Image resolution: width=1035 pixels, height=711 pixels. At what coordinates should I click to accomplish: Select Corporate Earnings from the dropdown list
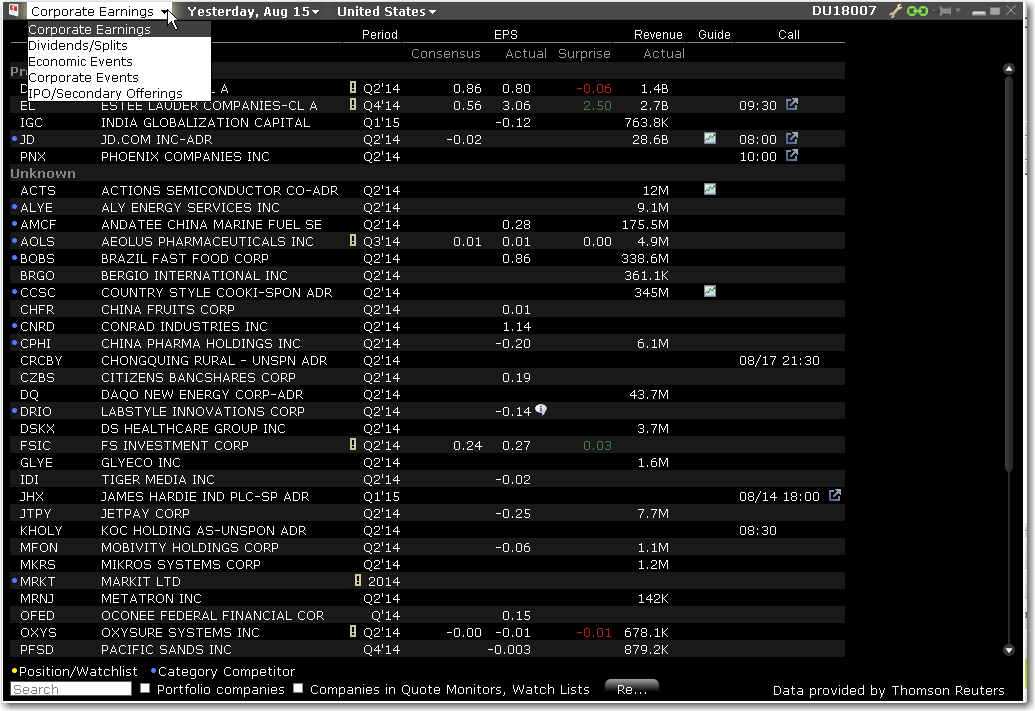(119, 30)
